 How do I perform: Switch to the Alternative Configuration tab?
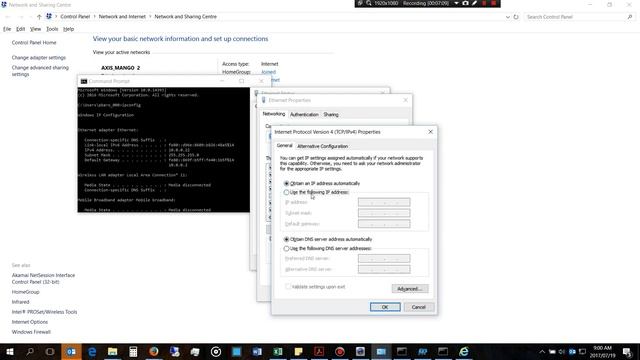pyautogui.click(x=322, y=146)
